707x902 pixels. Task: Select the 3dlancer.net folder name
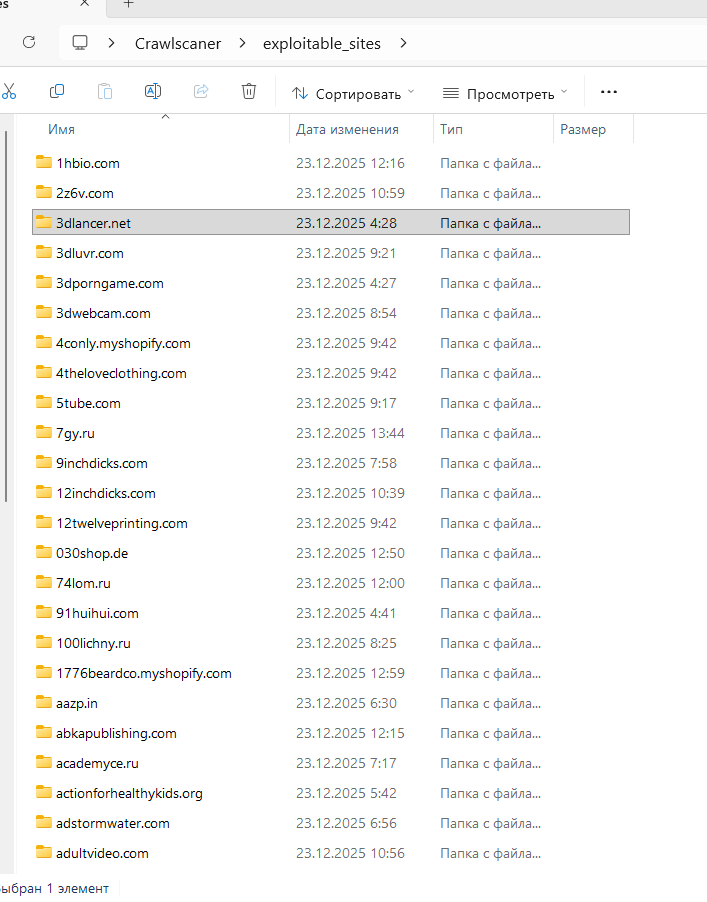93,223
